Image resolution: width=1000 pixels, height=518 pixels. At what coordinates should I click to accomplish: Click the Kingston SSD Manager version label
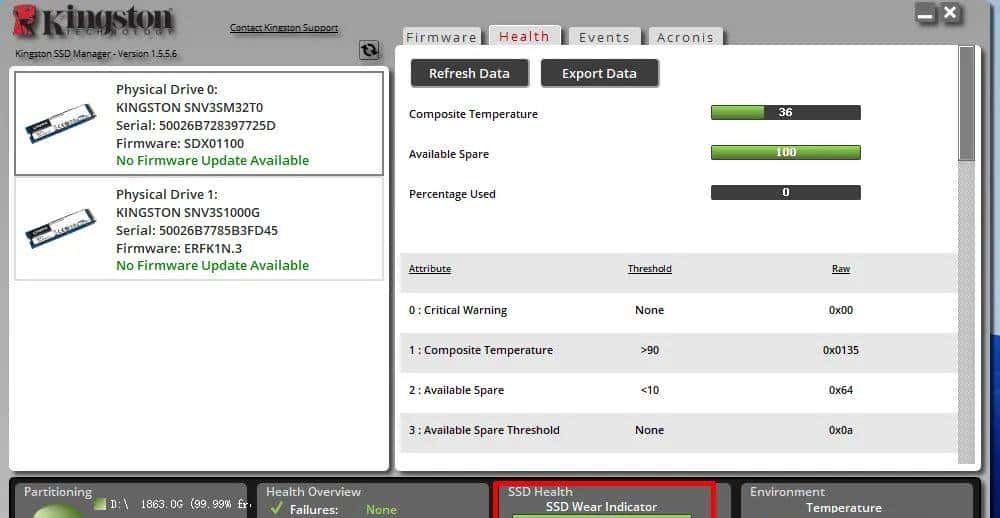coord(96,54)
